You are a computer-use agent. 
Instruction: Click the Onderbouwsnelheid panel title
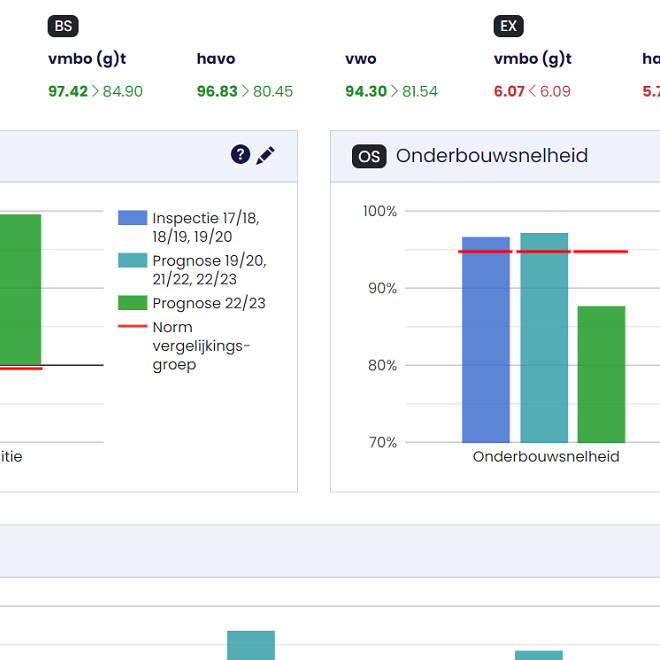(492, 156)
